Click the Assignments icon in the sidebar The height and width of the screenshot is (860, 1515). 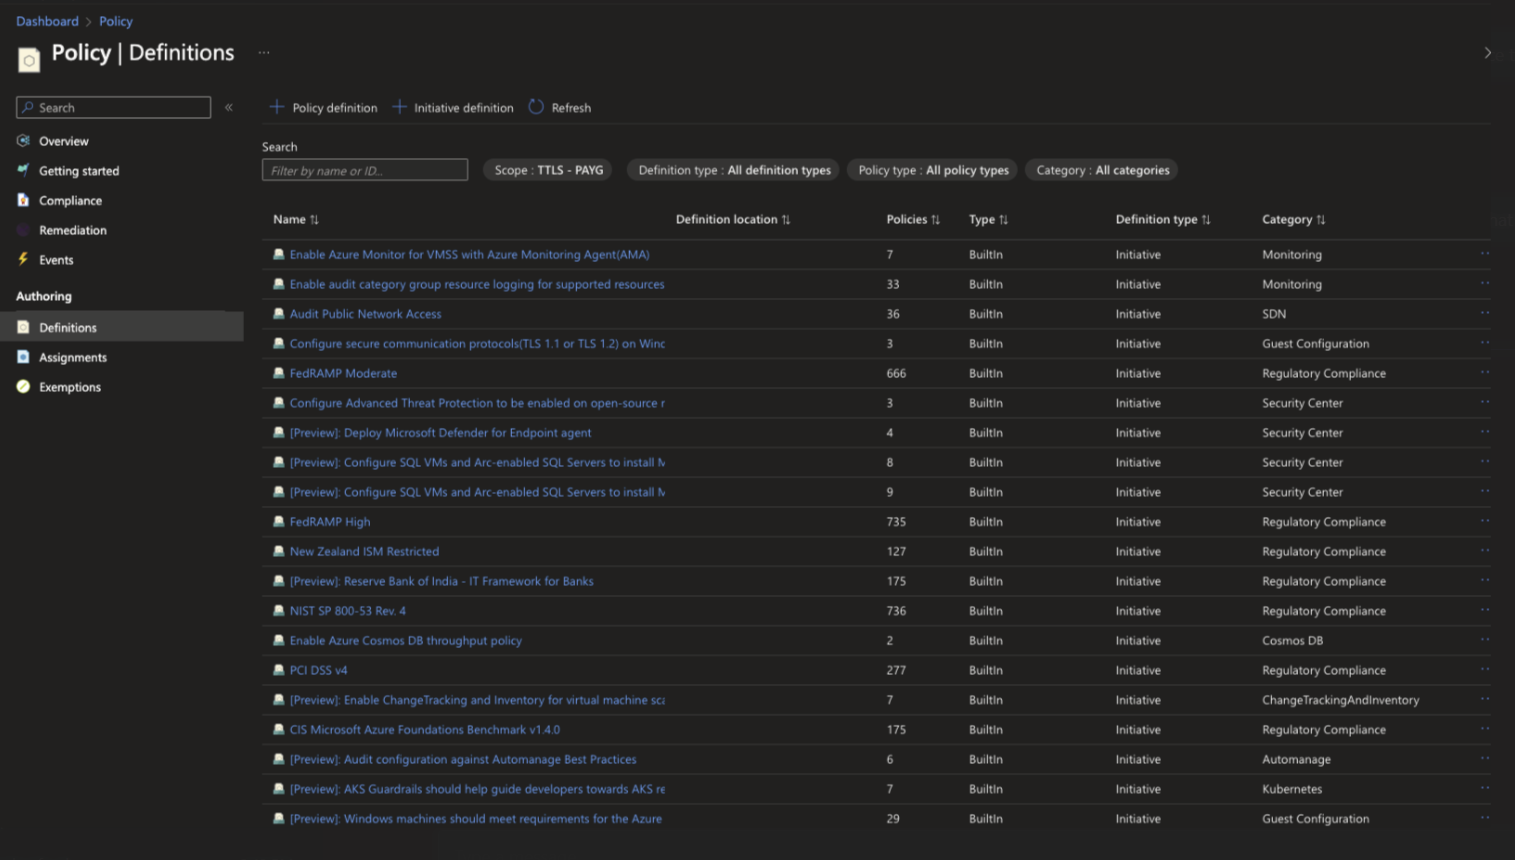[x=23, y=357]
